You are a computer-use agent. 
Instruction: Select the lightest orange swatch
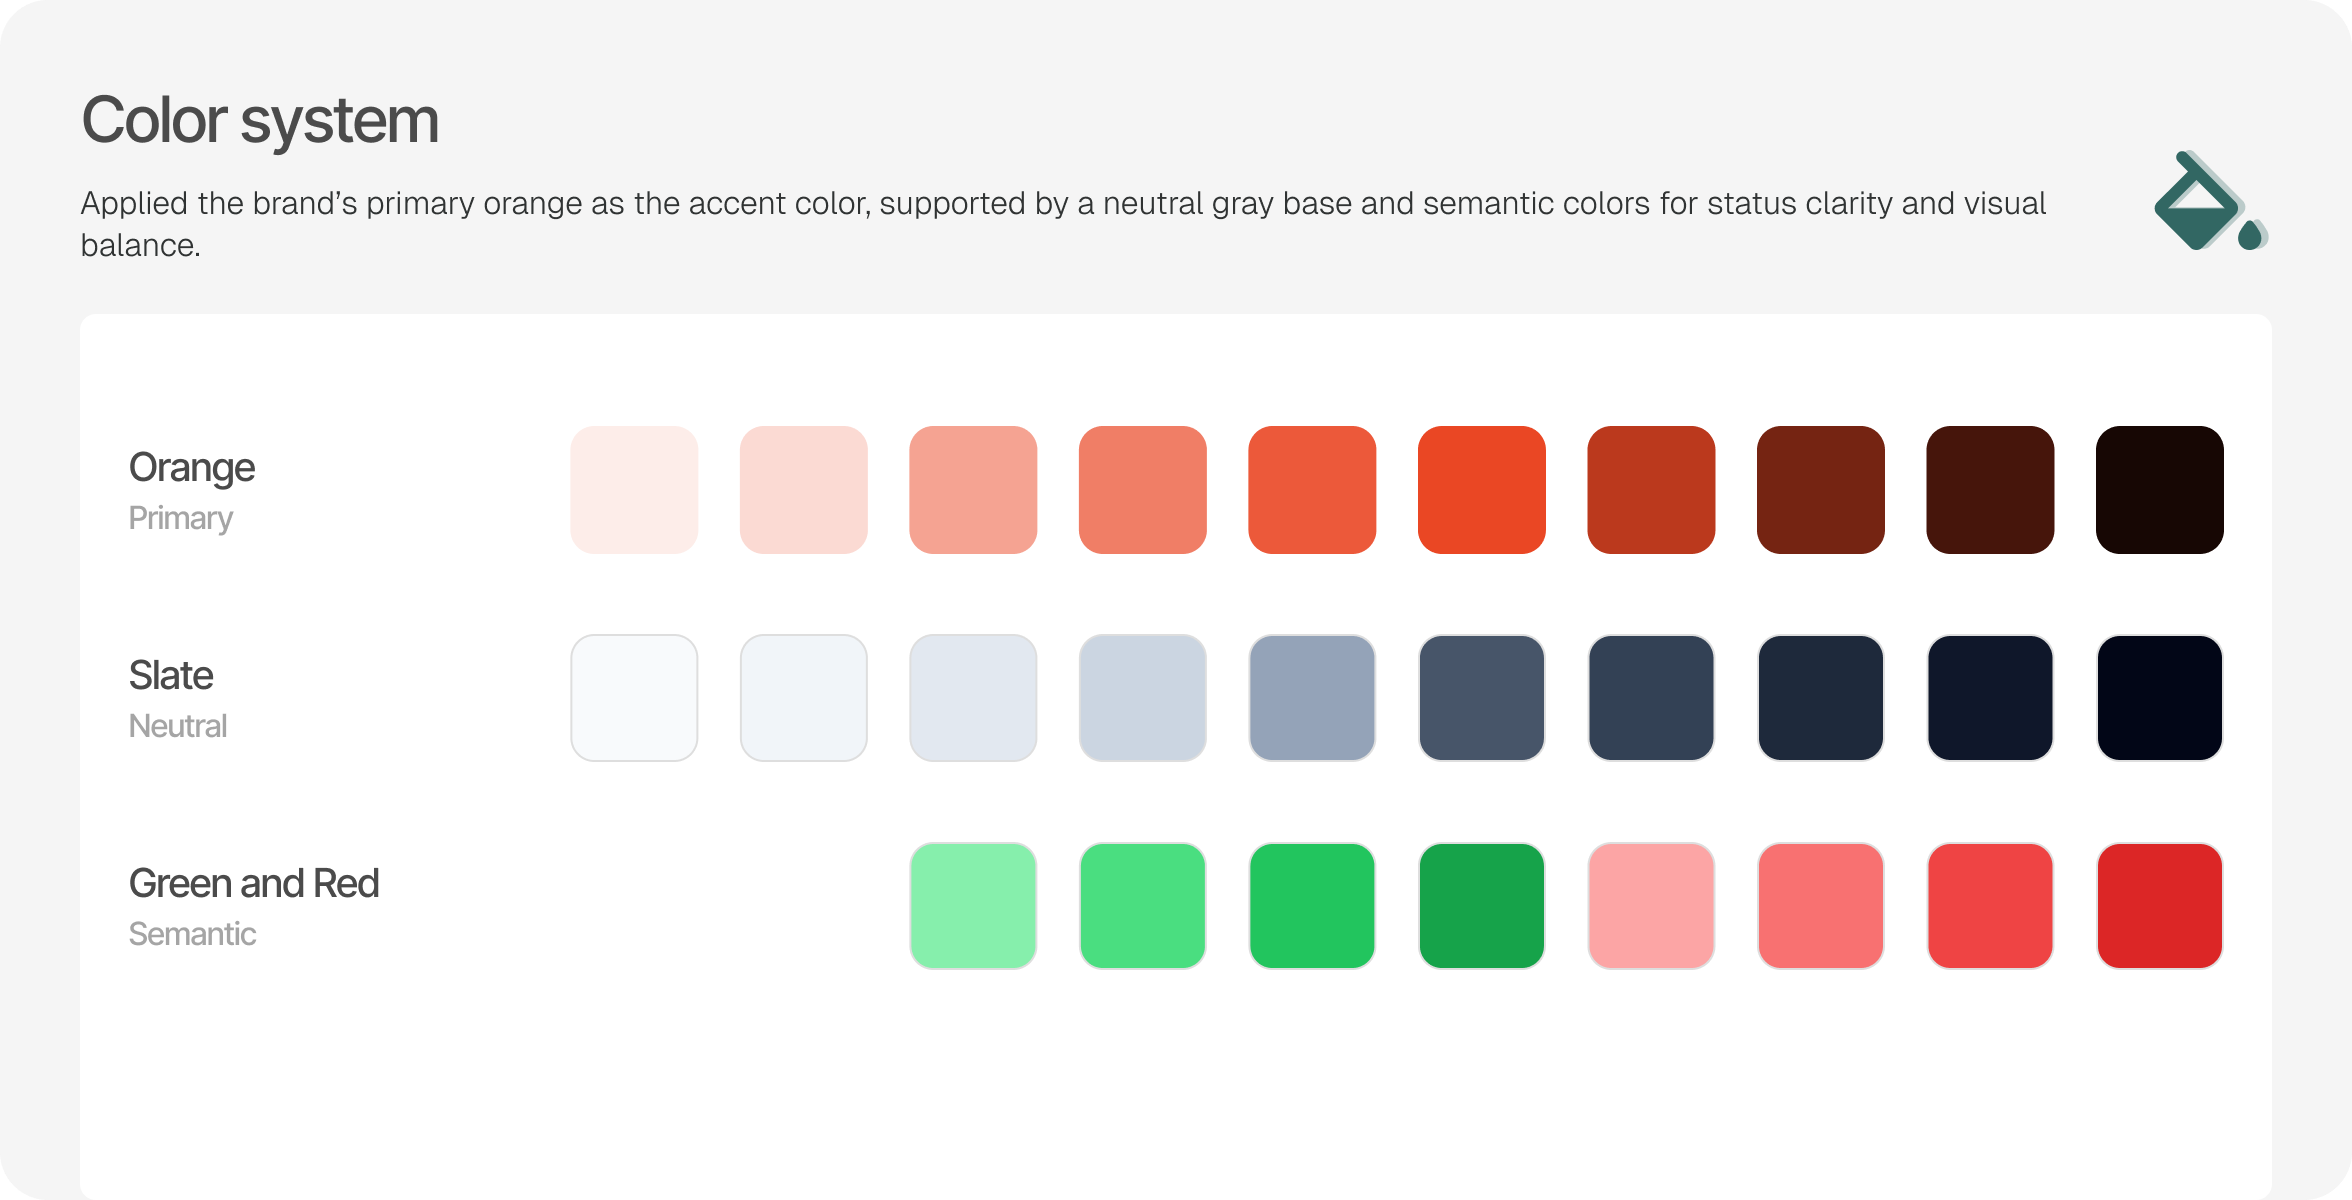634,490
